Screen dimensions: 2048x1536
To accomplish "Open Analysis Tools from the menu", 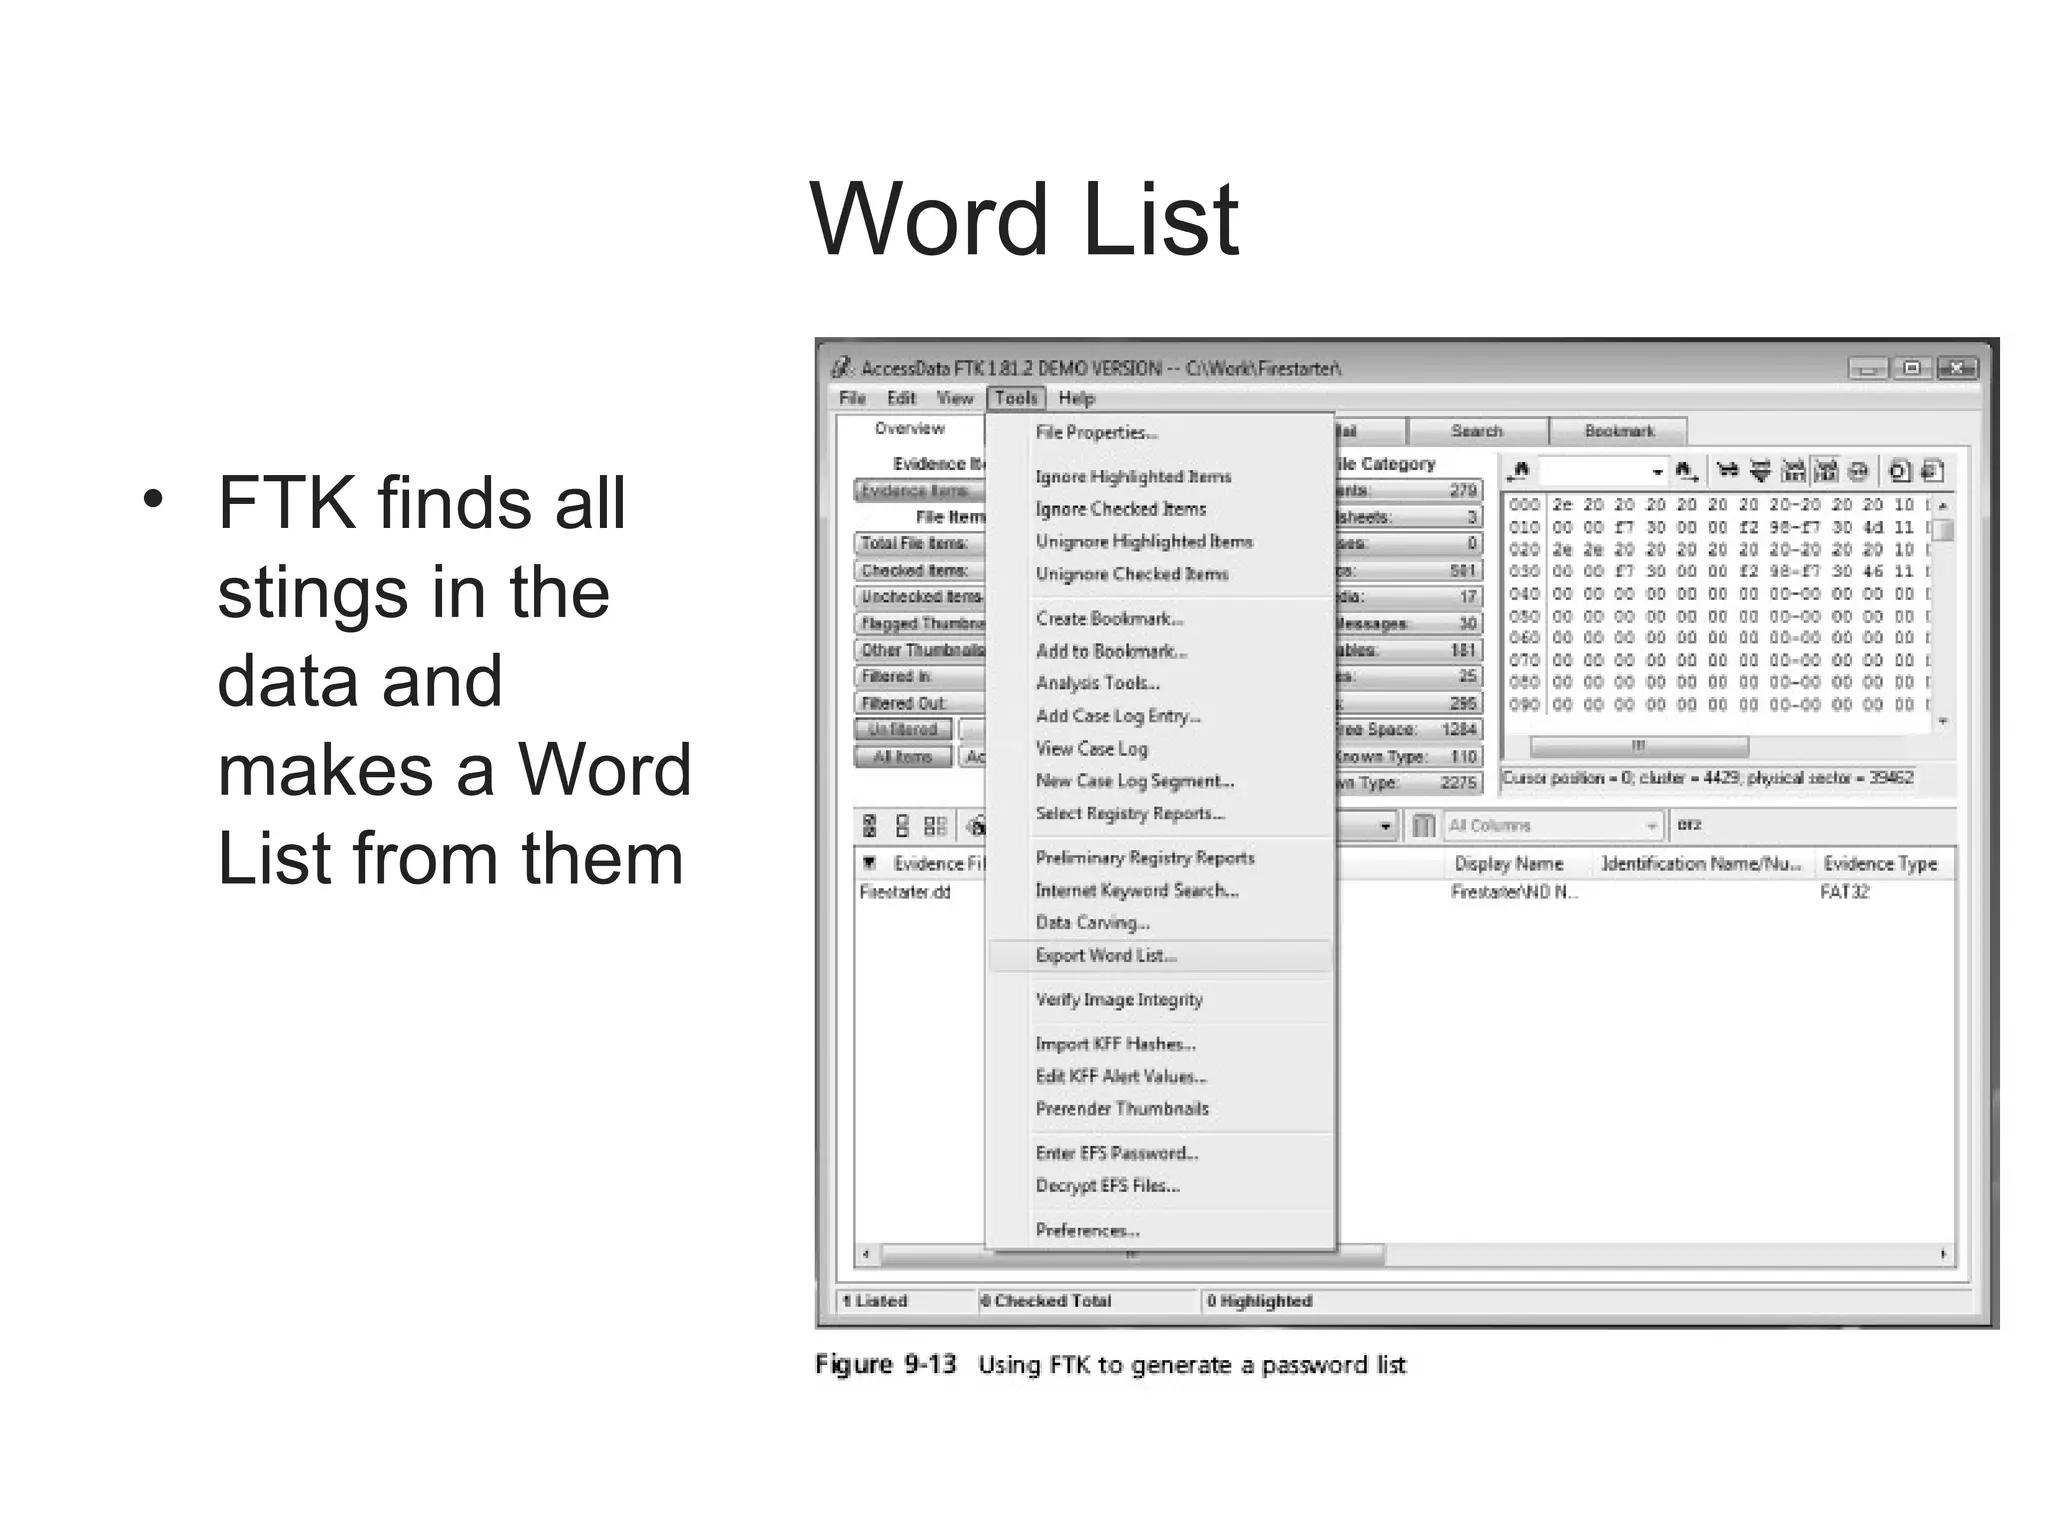I will point(1160,683).
